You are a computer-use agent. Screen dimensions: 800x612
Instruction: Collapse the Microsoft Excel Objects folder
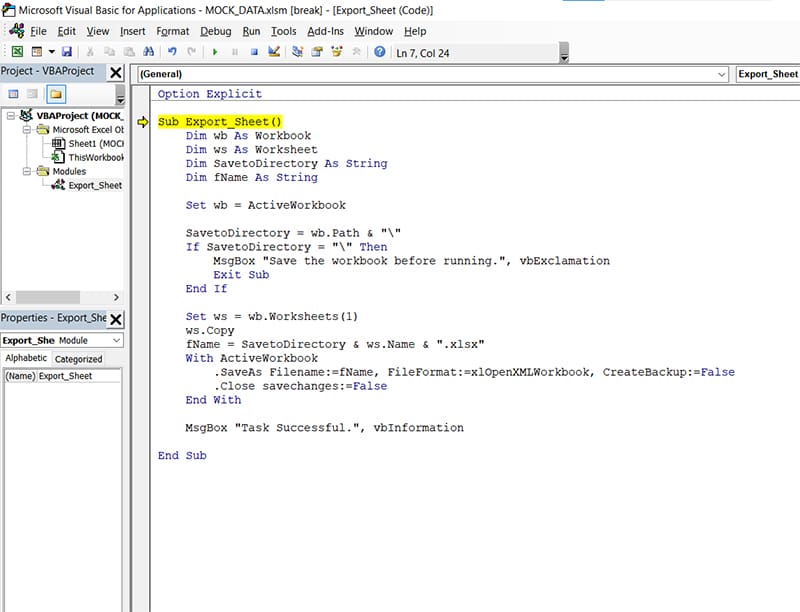[28, 129]
